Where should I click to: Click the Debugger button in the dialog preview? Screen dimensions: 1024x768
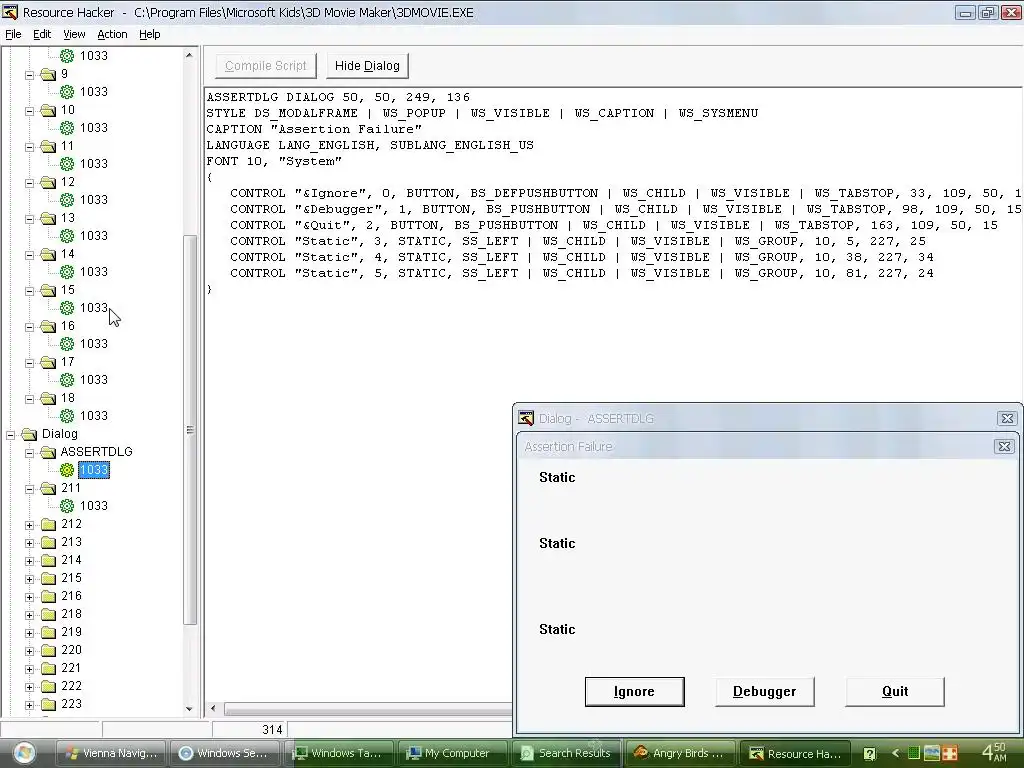(764, 692)
